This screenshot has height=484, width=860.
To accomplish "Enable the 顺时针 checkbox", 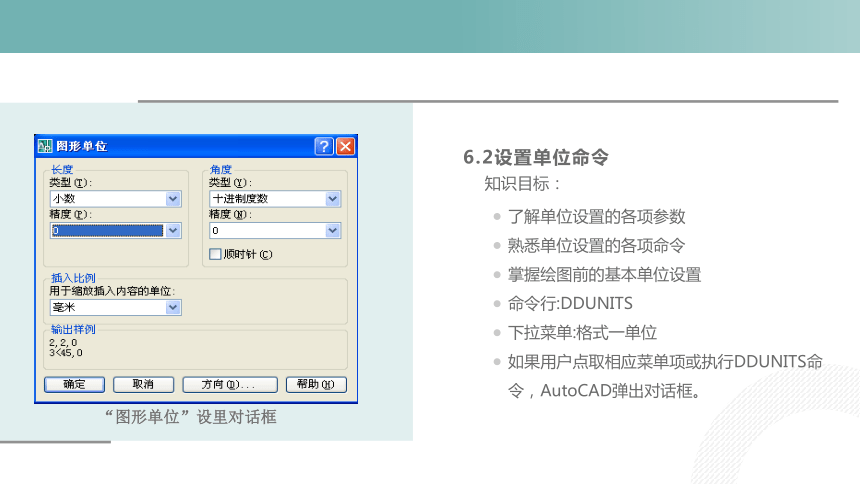I will pos(215,254).
